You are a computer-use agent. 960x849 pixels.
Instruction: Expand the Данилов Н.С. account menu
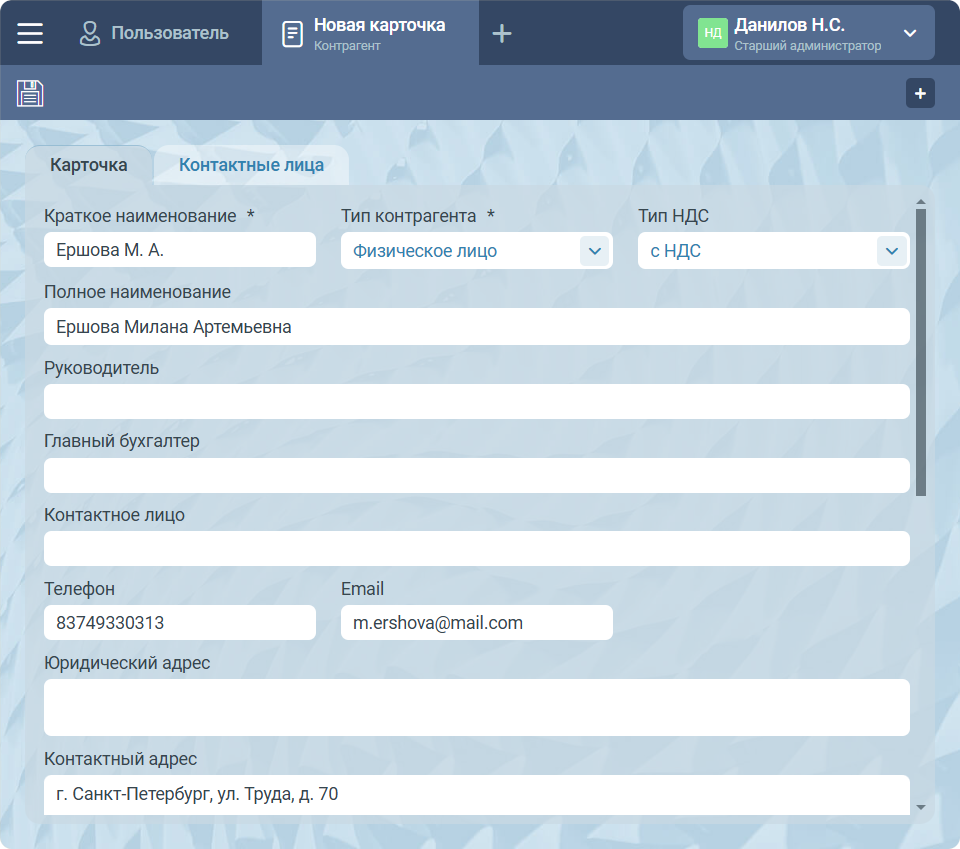click(x=909, y=33)
